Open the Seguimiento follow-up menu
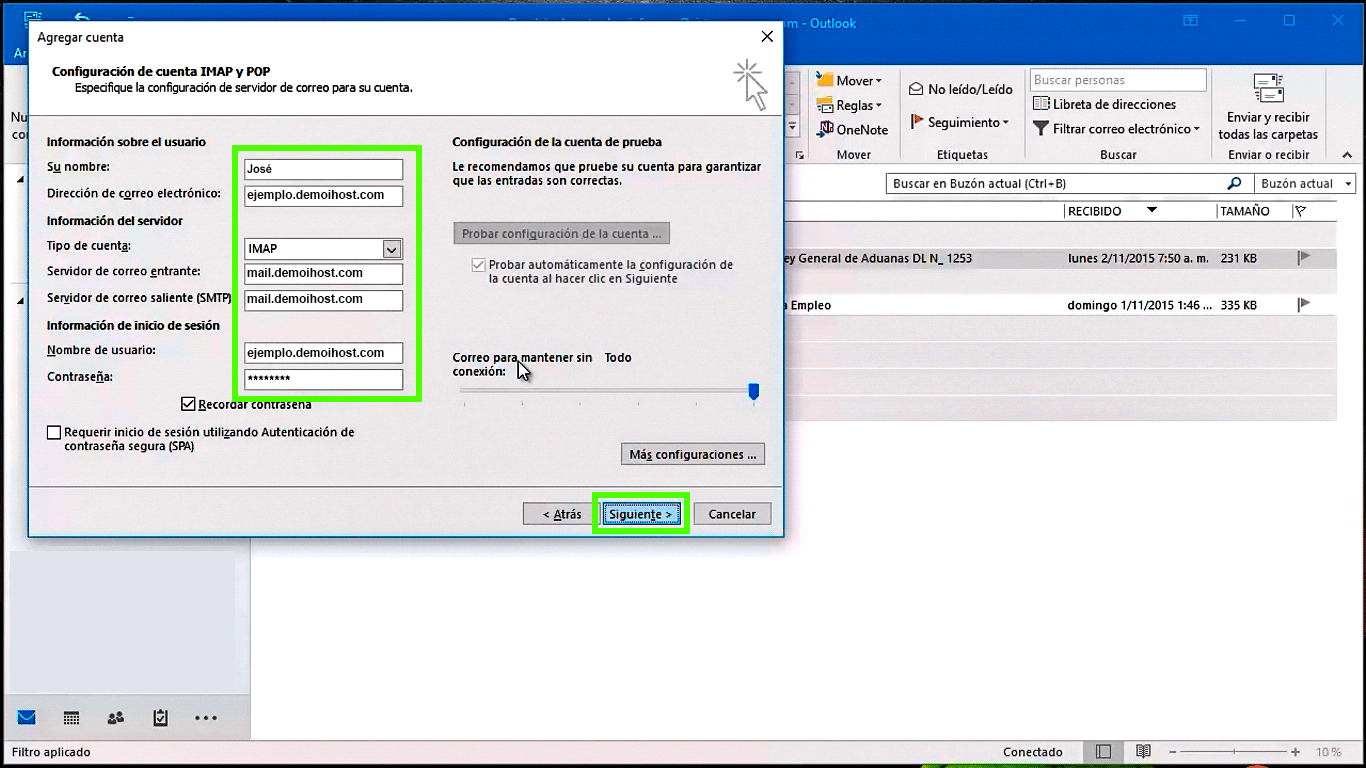 pyautogui.click(x=959, y=122)
